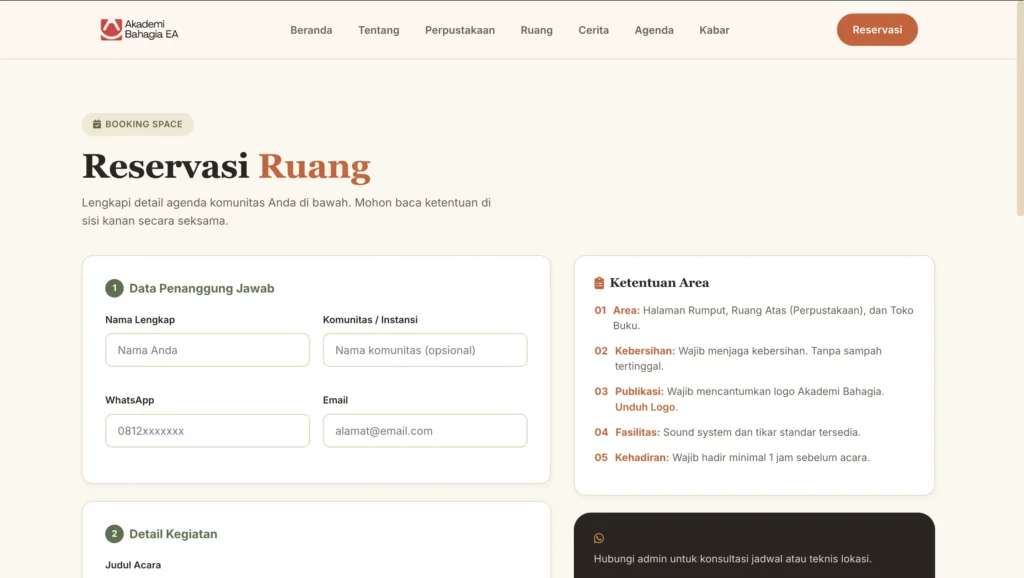Click the Booking Space badge
Viewport: 1024px width, 578px height.
point(138,124)
